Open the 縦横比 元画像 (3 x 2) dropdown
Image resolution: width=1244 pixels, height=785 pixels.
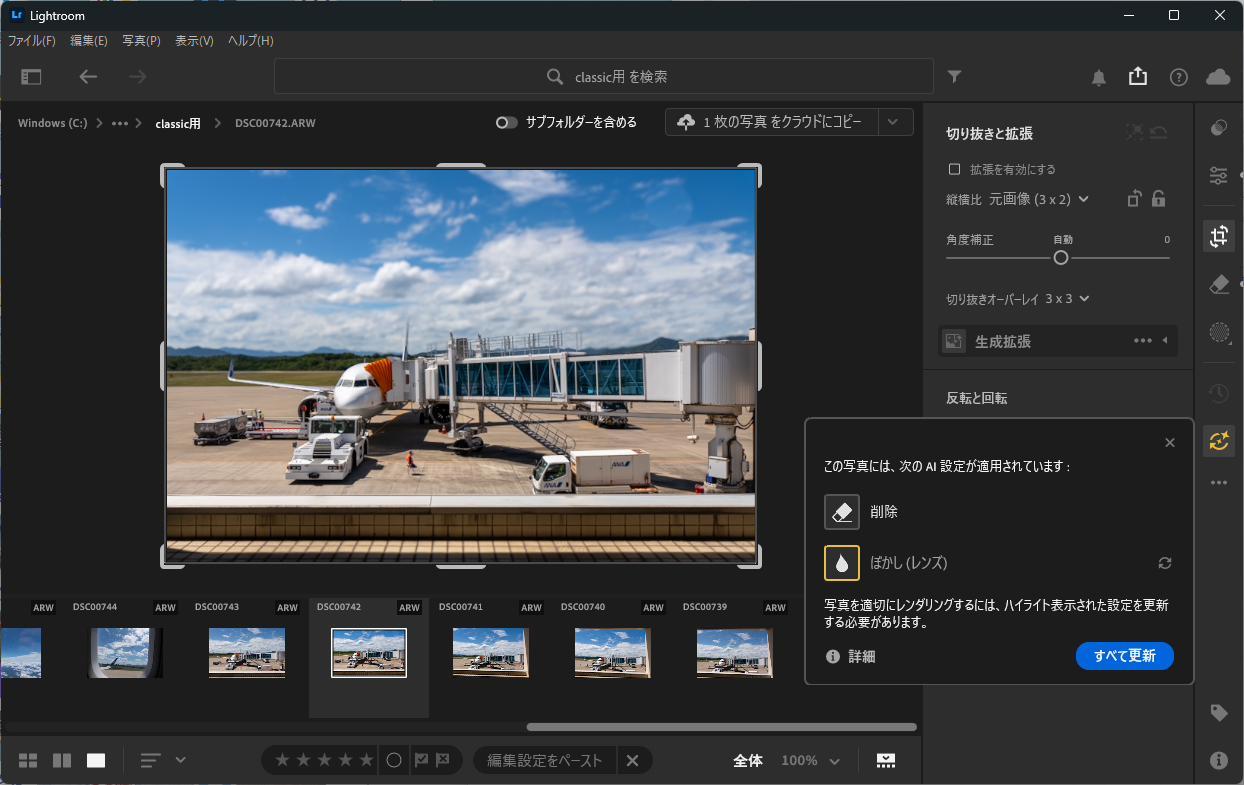pos(1039,199)
